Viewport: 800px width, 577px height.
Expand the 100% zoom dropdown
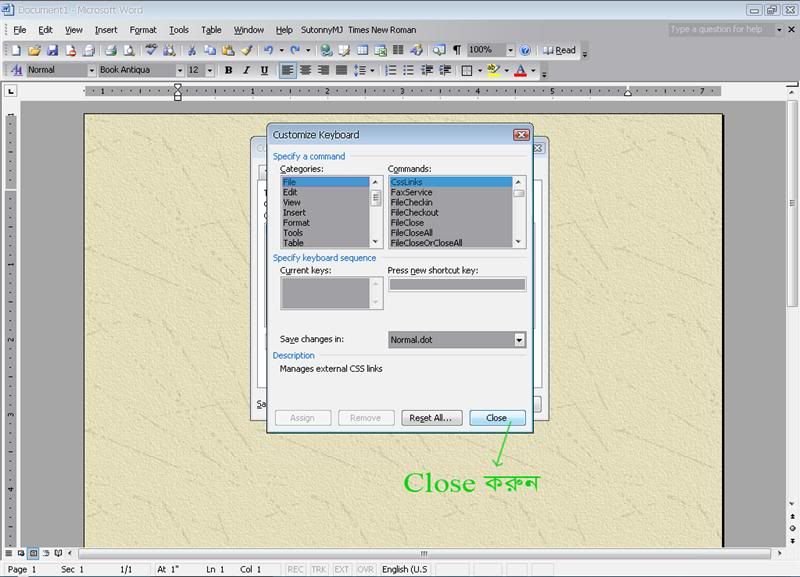tap(510, 50)
